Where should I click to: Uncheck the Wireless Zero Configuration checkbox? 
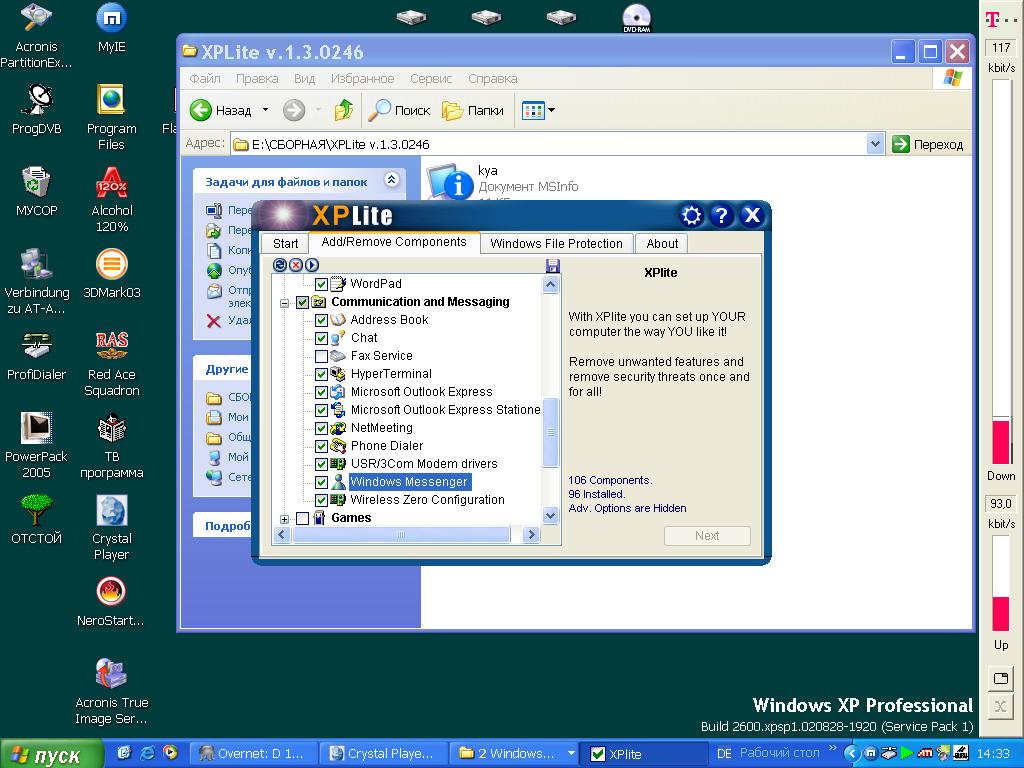321,500
